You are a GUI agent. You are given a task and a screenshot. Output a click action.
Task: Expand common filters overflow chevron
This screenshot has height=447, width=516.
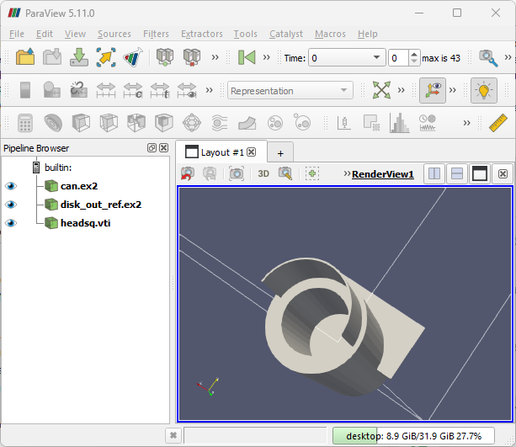[467, 123]
